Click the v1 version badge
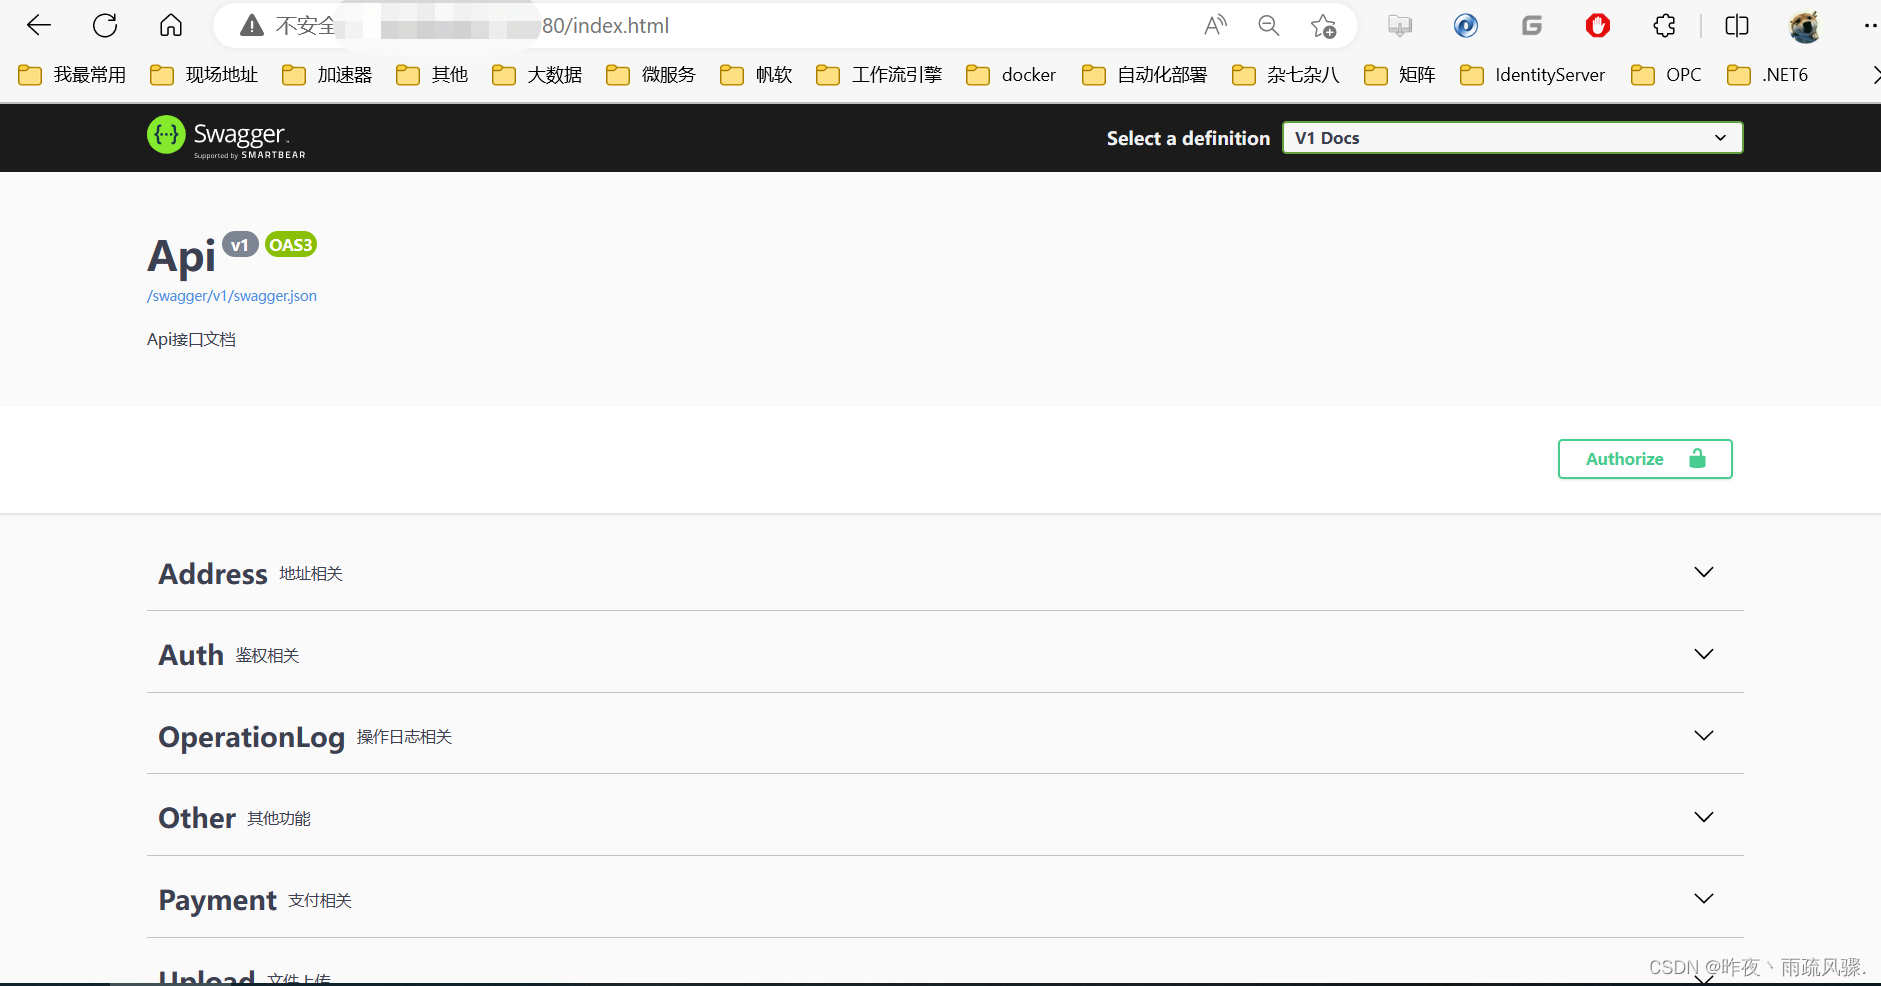The width and height of the screenshot is (1881, 986). tap(240, 245)
